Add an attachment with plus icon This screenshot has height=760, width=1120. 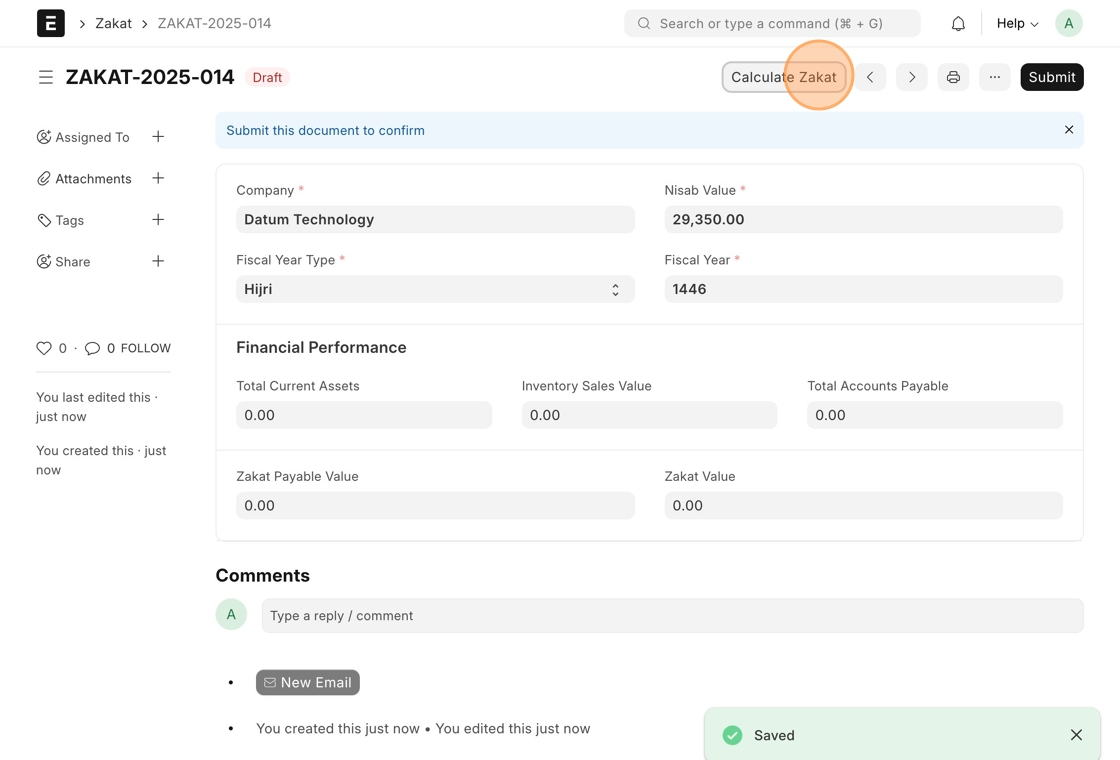[x=158, y=178]
